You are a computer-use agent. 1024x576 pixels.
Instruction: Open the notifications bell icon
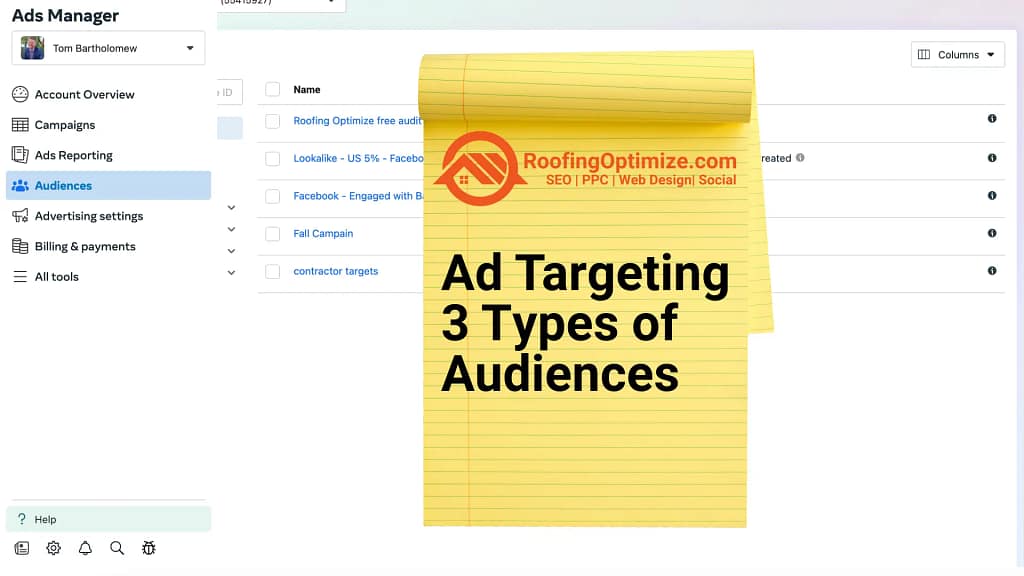tap(85, 548)
